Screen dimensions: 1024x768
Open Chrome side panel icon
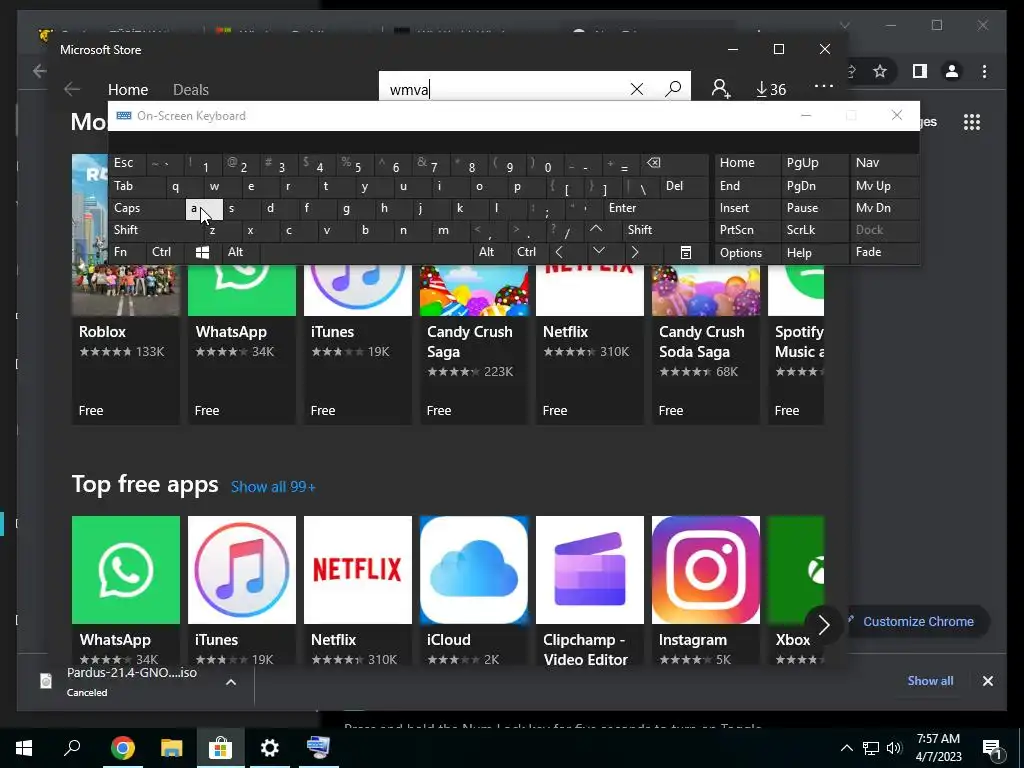click(920, 71)
